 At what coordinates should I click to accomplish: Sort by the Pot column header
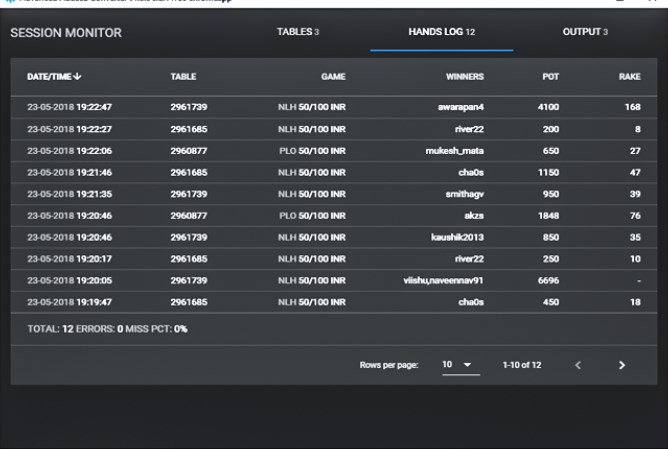pyautogui.click(x=550, y=77)
